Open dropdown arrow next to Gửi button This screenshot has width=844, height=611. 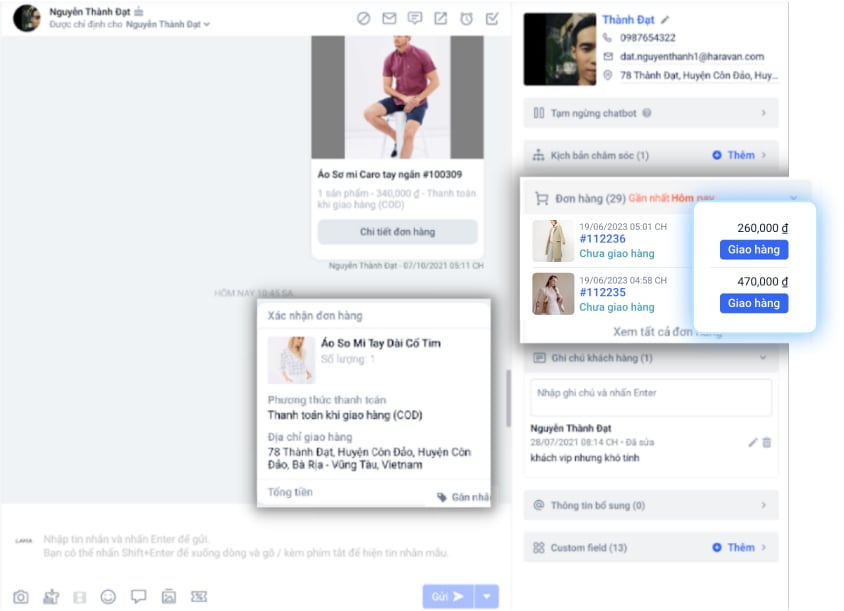(486, 596)
